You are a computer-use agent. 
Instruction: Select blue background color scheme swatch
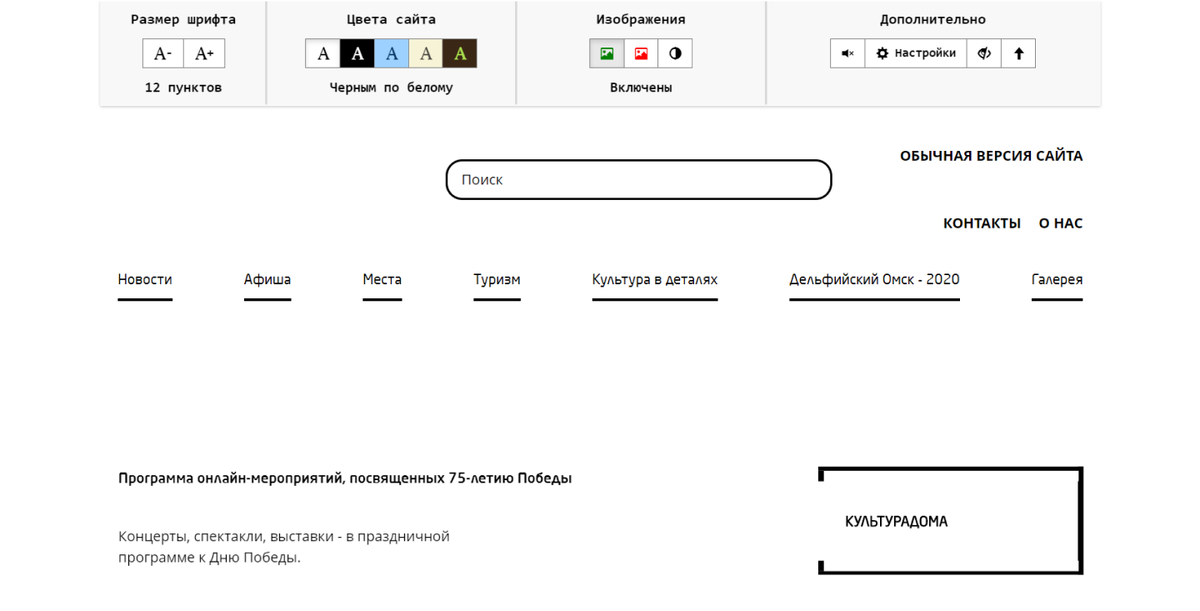coord(391,54)
